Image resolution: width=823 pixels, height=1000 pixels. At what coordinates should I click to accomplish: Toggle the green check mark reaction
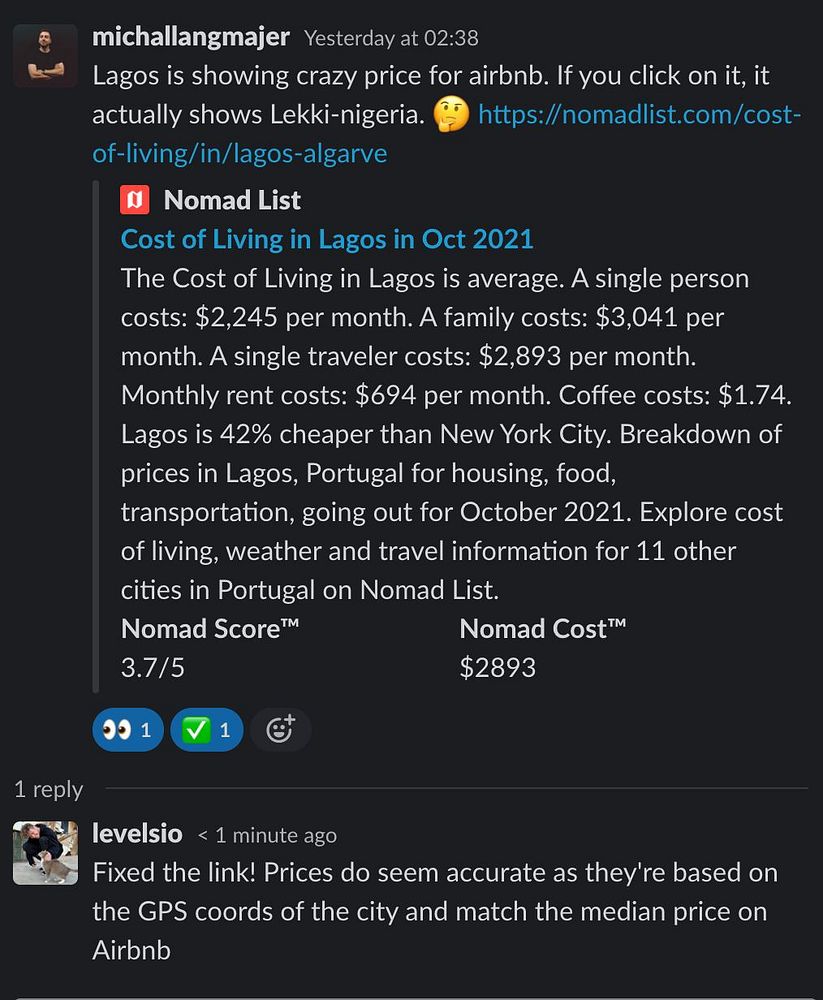[207, 730]
